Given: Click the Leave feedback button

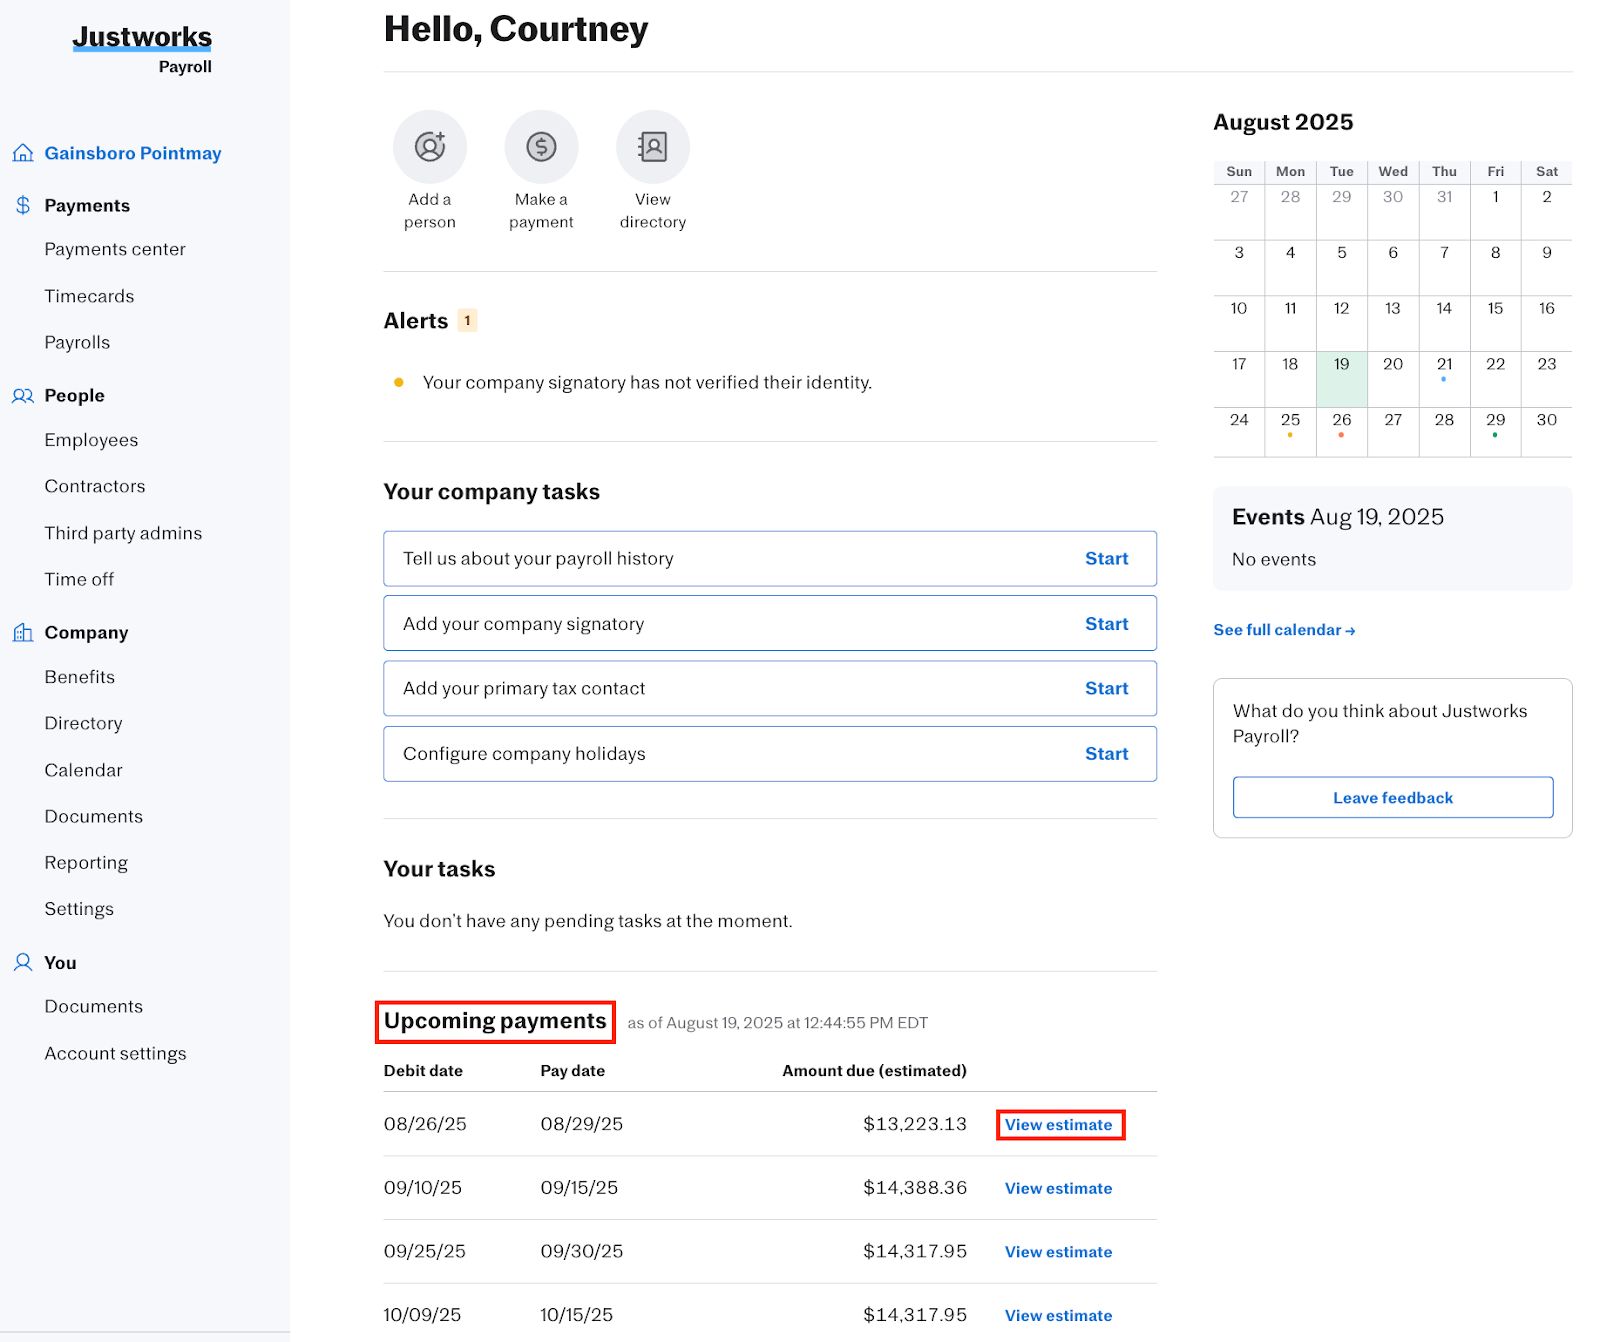Looking at the screenshot, I should [1392, 797].
